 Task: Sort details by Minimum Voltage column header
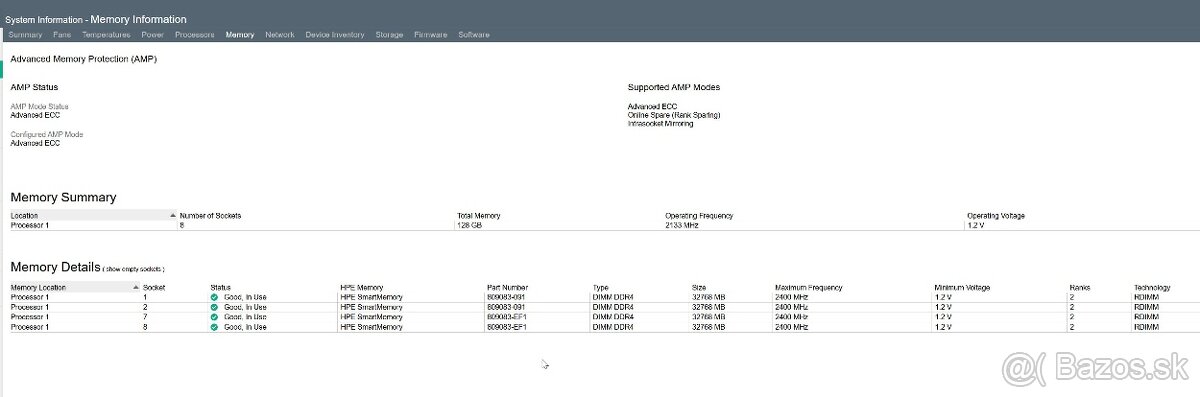coord(962,287)
